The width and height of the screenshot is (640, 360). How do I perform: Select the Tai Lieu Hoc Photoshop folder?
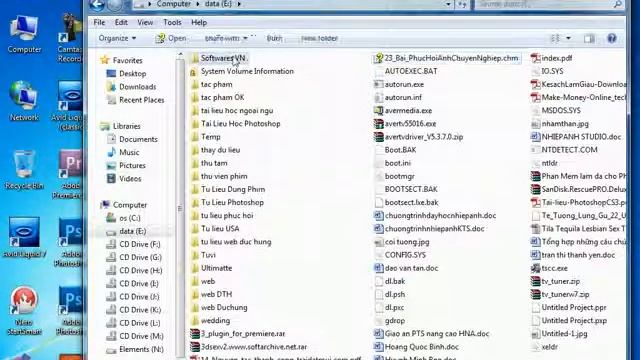click(236, 124)
